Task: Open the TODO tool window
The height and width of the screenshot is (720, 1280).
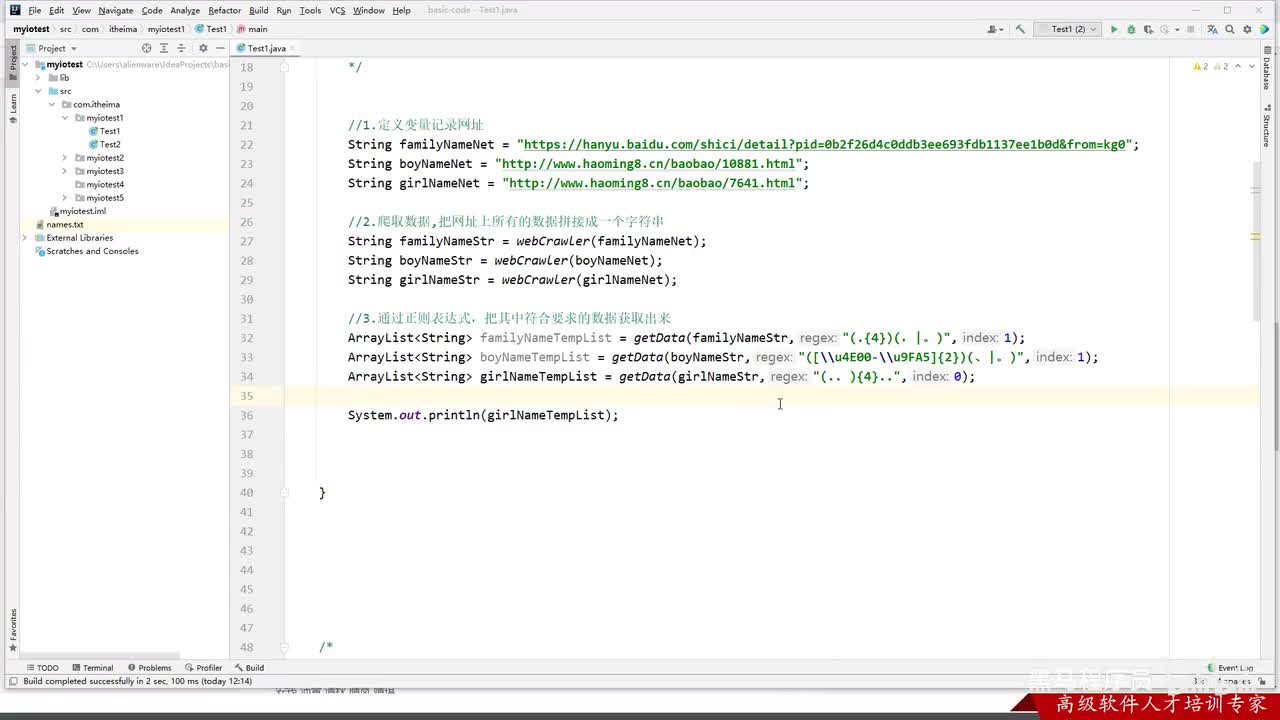Action: (x=43, y=668)
